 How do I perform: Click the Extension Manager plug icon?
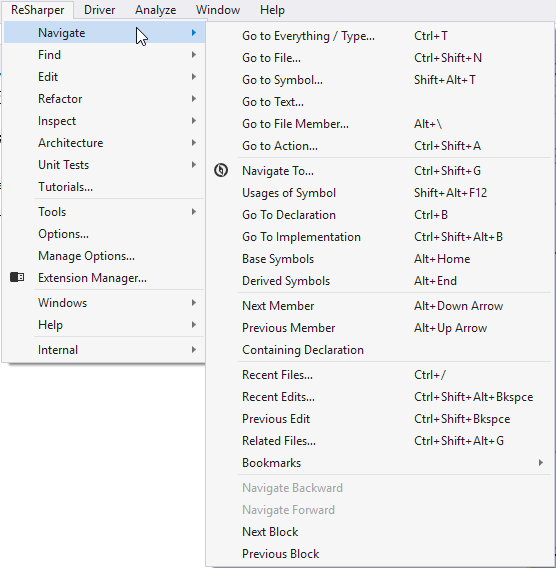17,277
